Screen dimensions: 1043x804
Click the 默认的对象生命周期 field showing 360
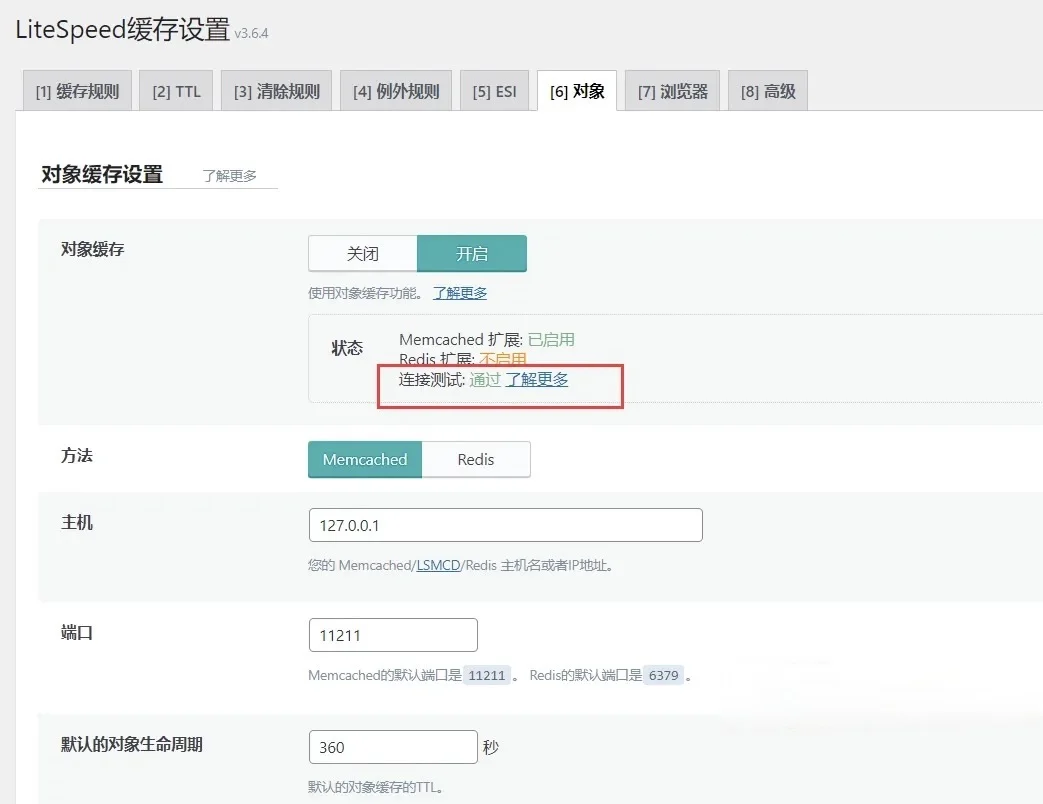(x=393, y=747)
